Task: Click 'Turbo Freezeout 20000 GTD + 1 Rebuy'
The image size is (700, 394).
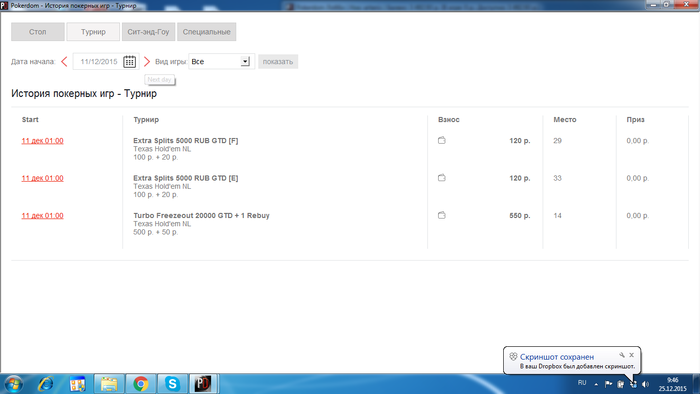Action: [x=201, y=216]
